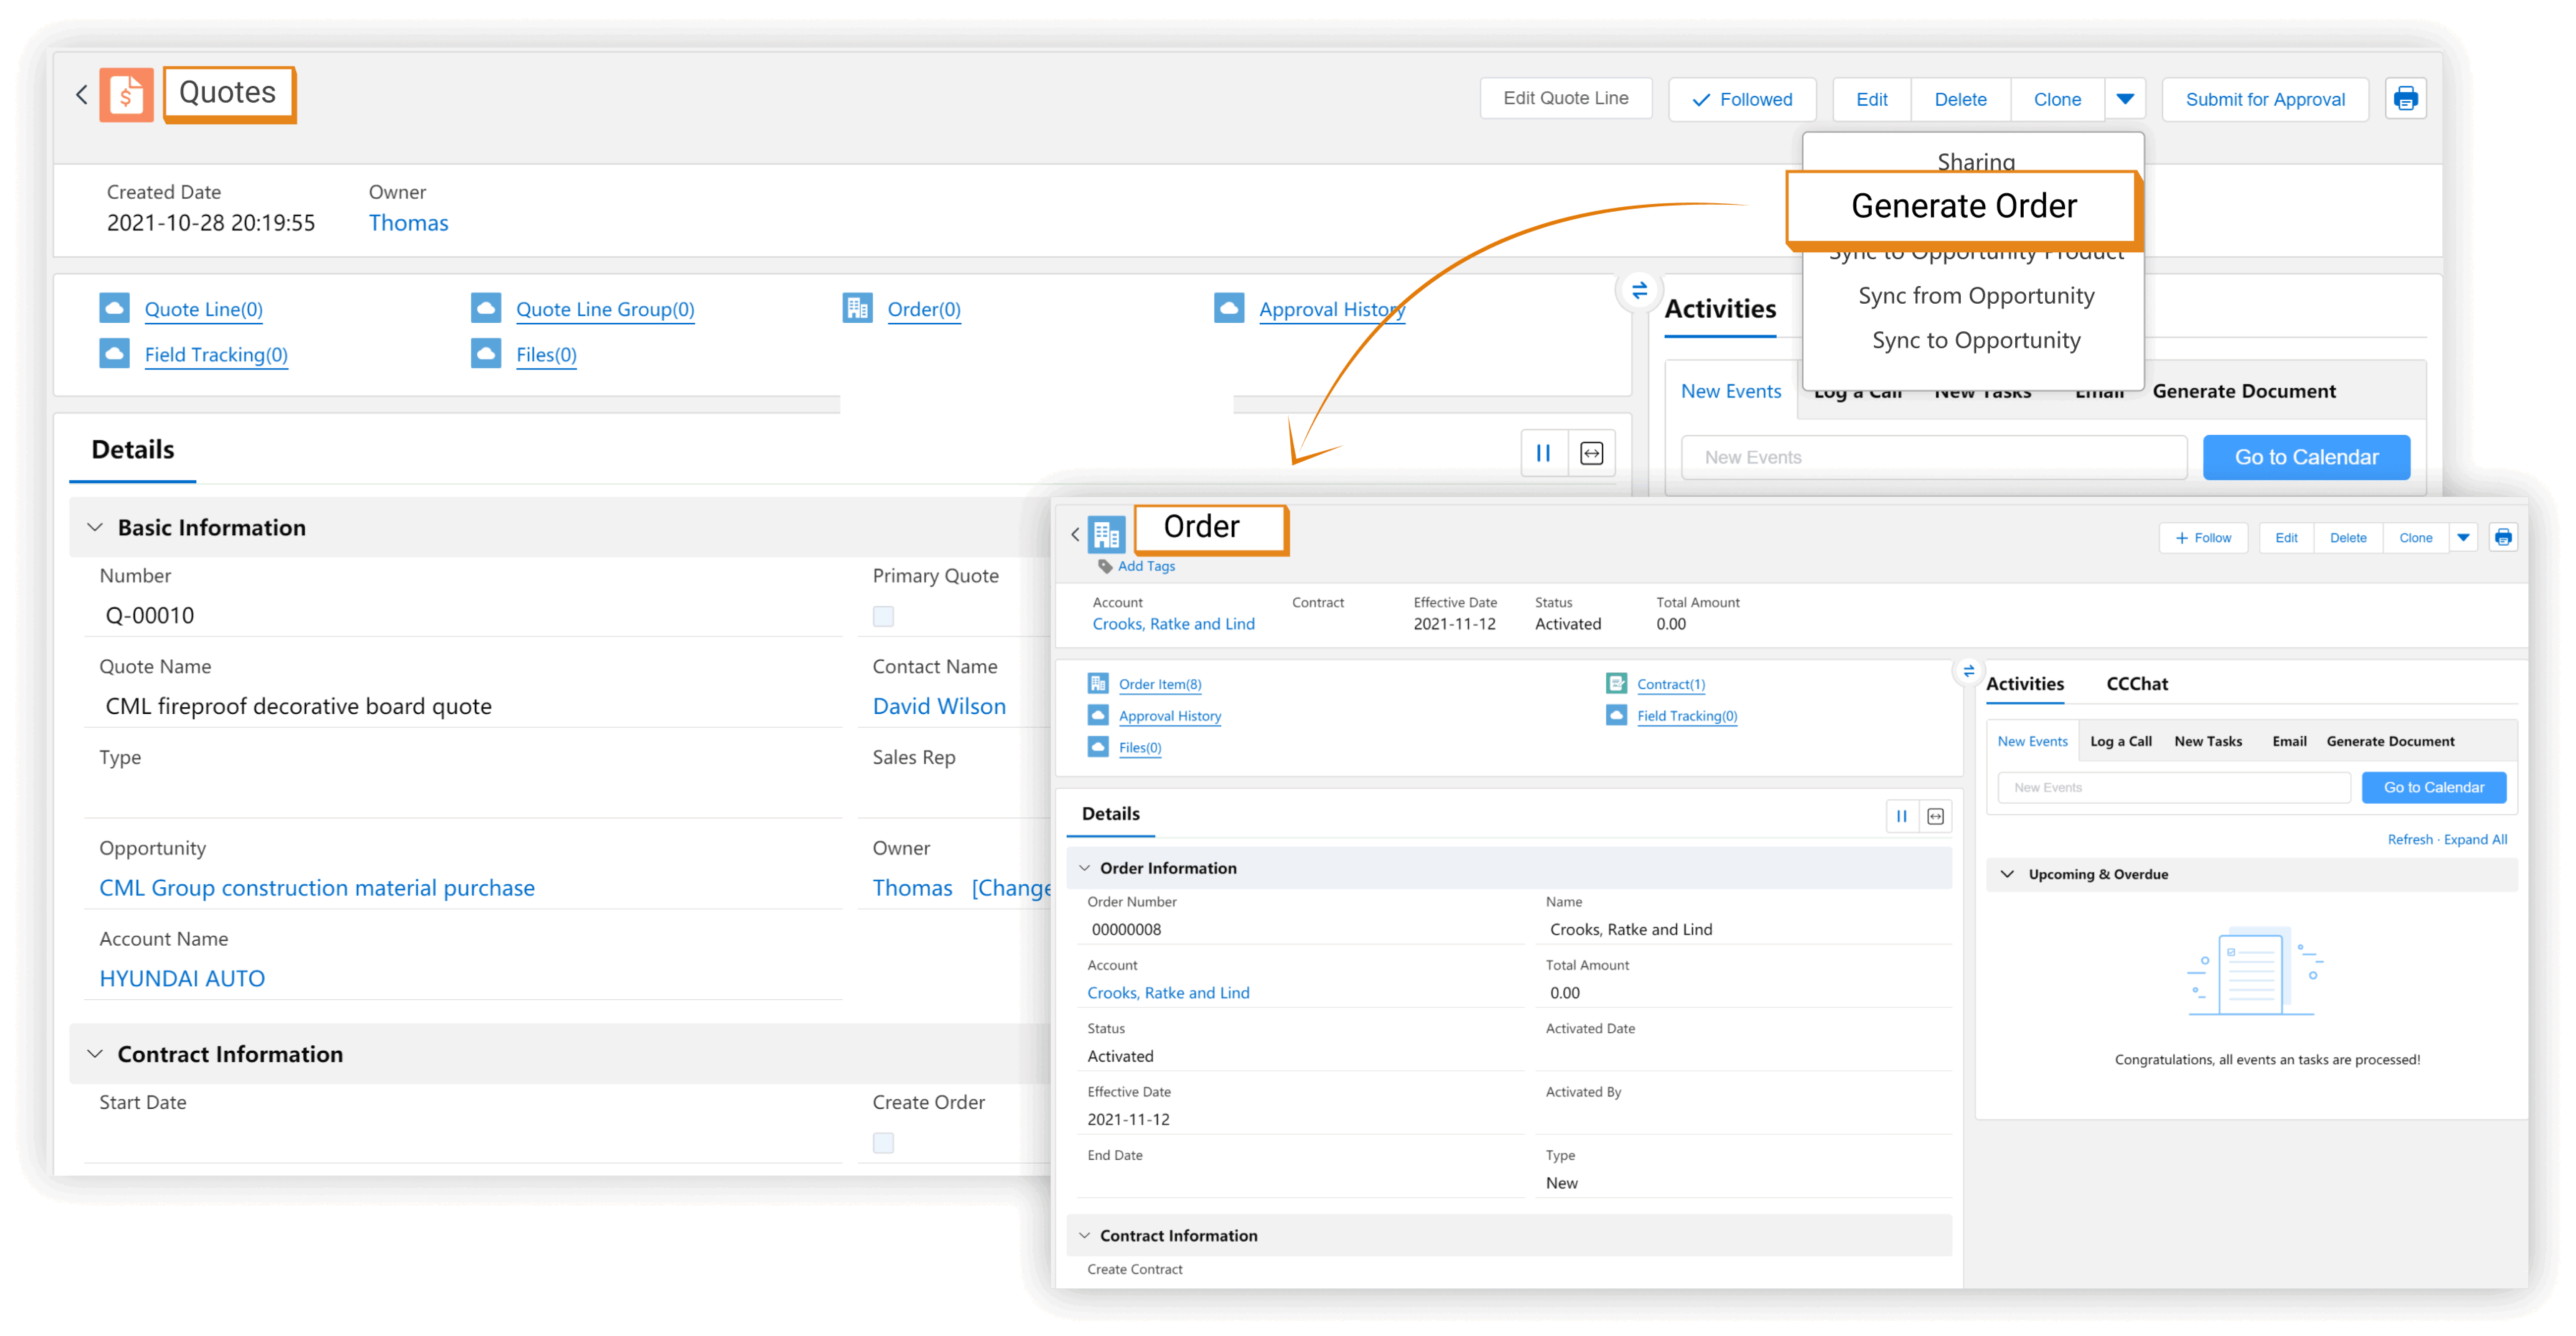Screen dimensions: 2576x1336
Task: Click the expand width icon in Order Details
Action: click(x=1935, y=816)
